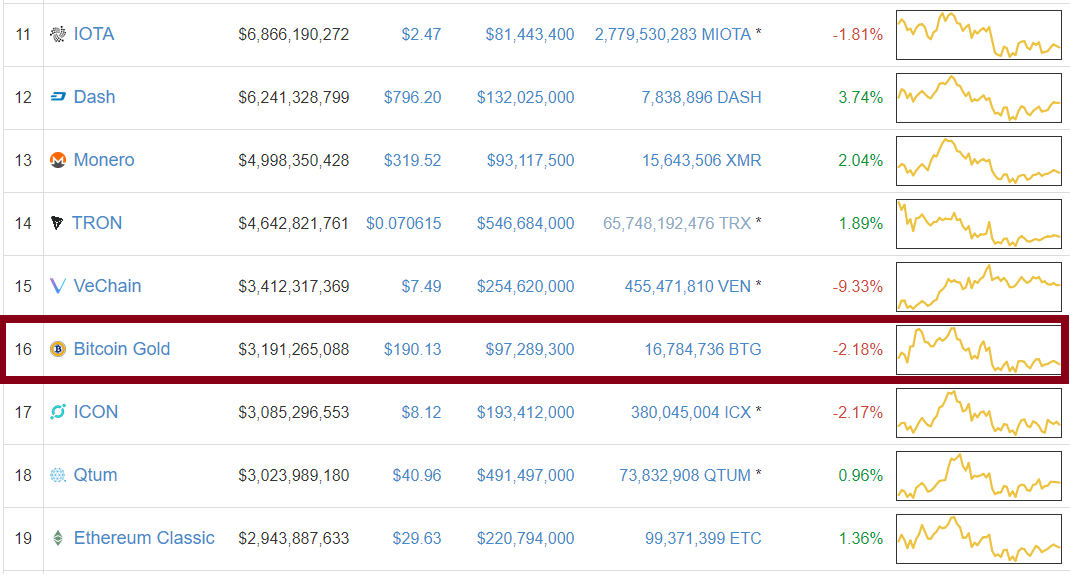Open the Monero coin page link

[104, 160]
